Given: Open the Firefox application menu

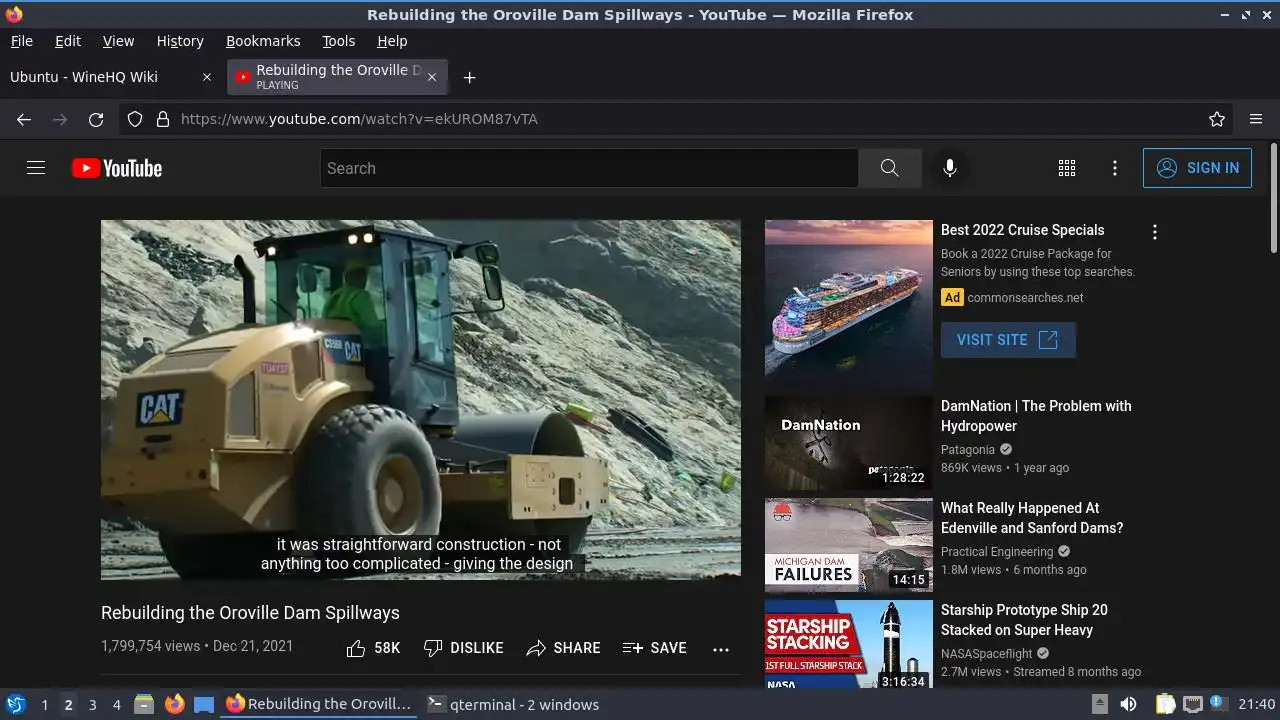Looking at the screenshot, I should [x=1256, y=119].
